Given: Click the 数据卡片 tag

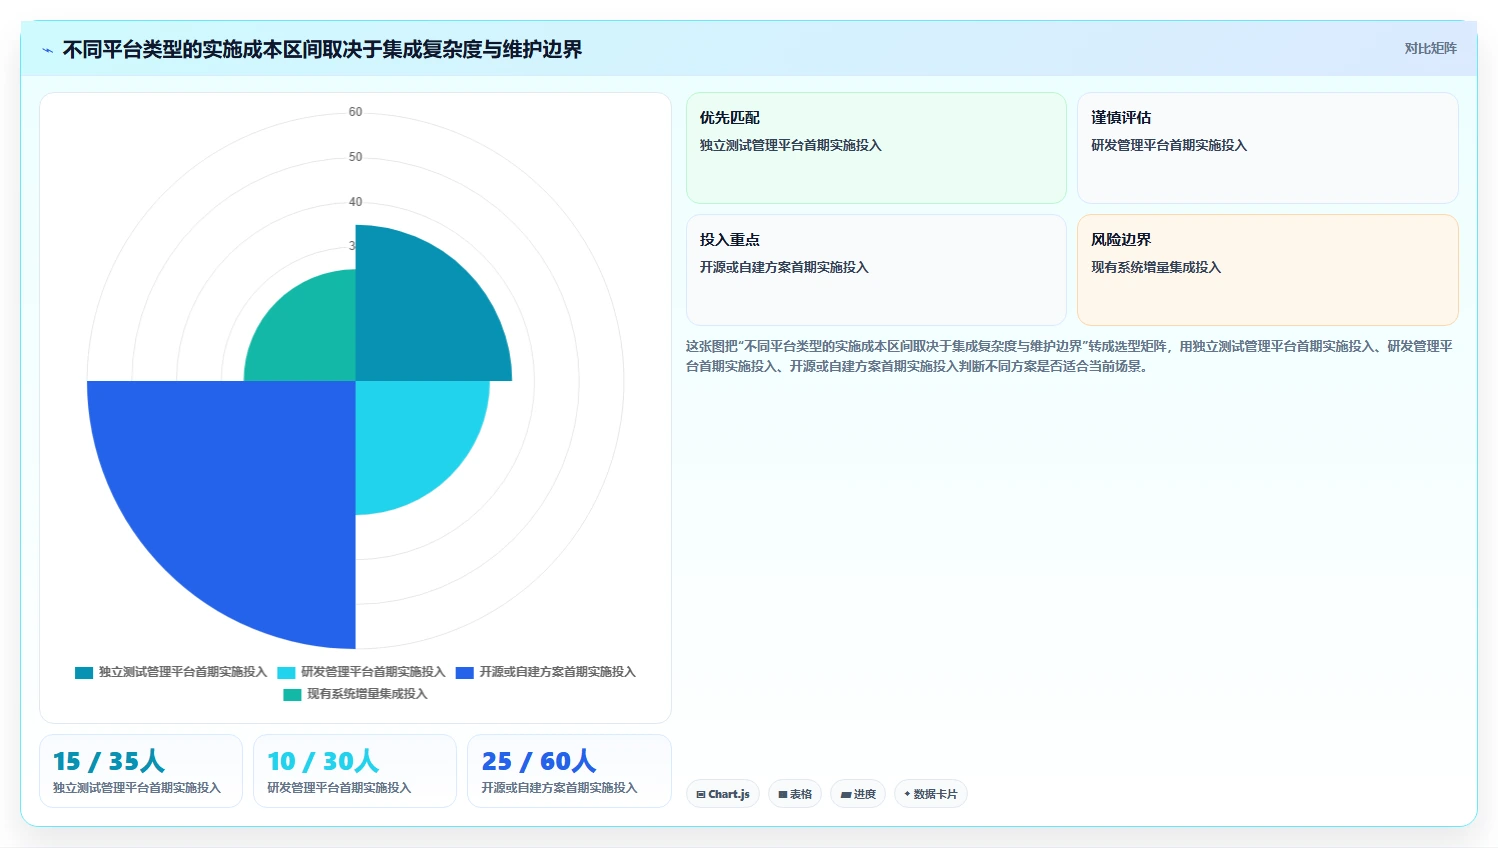Looking at the screenshot, I should coord(930,794).
